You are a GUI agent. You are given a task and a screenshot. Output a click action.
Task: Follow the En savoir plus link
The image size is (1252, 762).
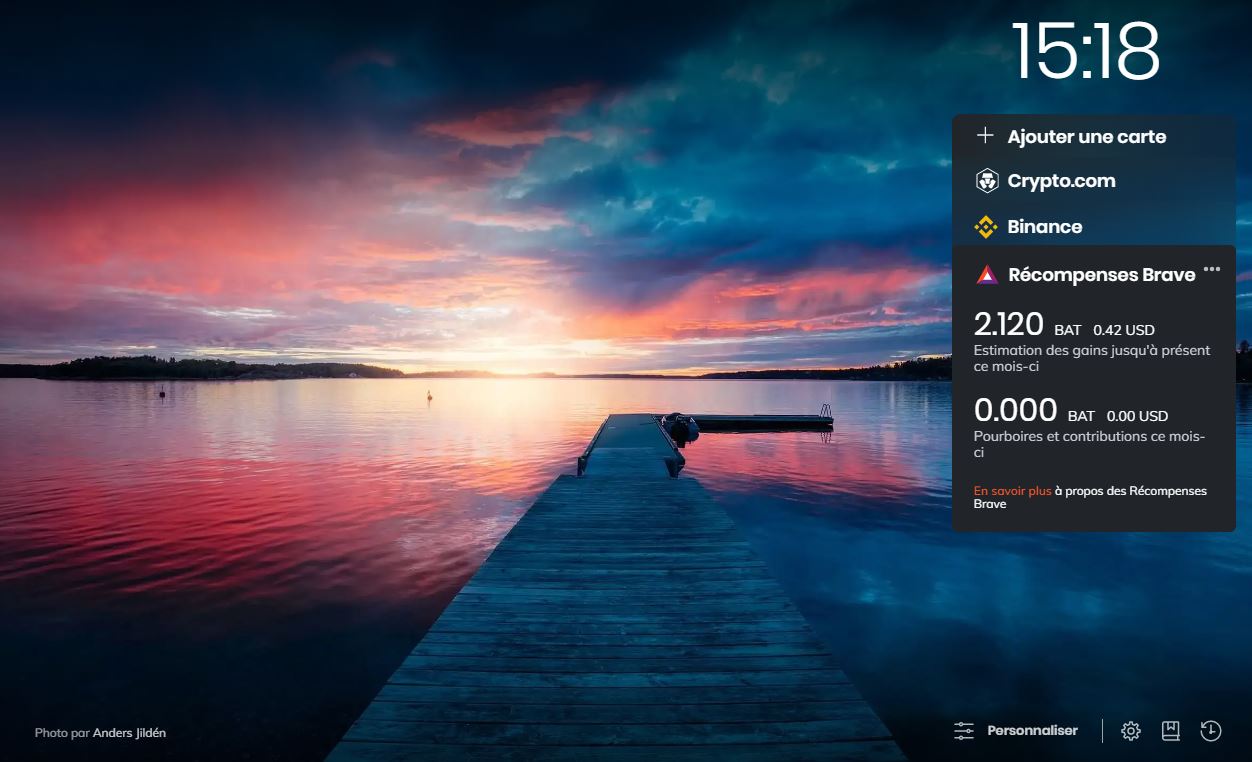point(1012,491)
